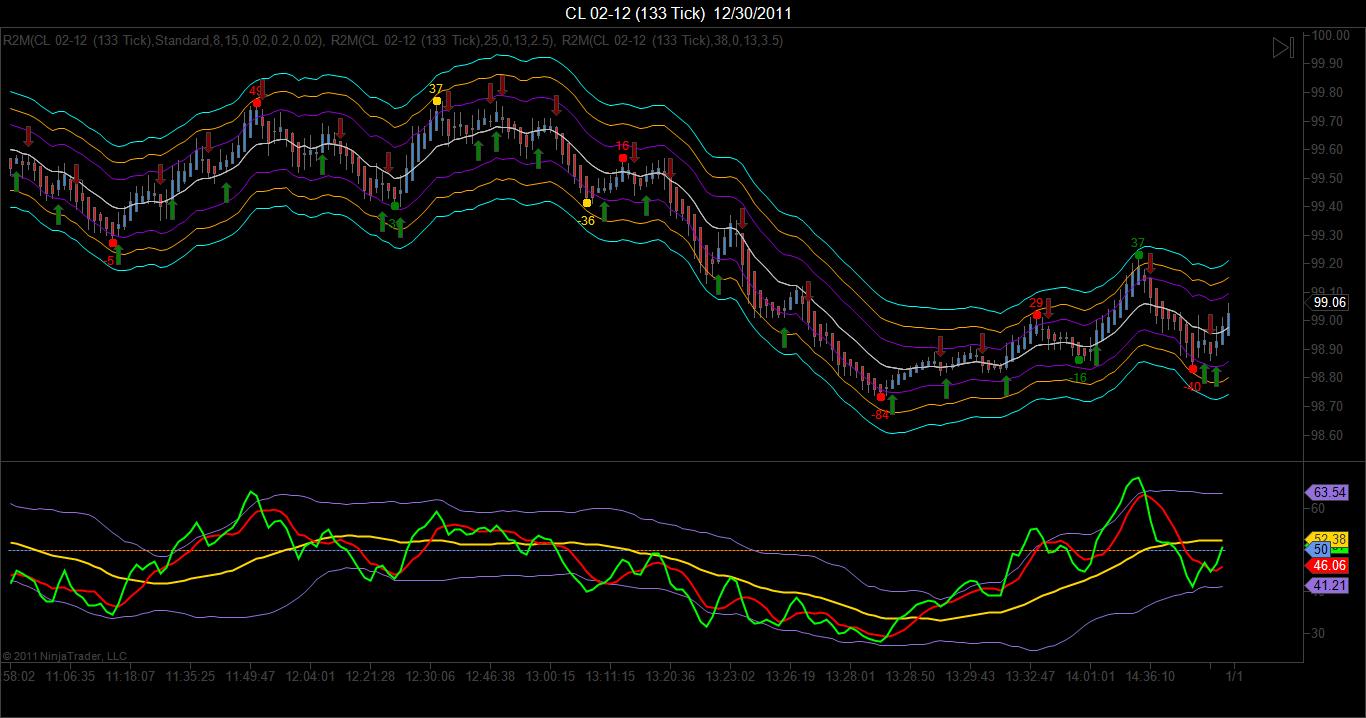This screenshot has width=1366, height=718.
Task: Click the 98.80 price axis label
Action: tap(1327, 378)
